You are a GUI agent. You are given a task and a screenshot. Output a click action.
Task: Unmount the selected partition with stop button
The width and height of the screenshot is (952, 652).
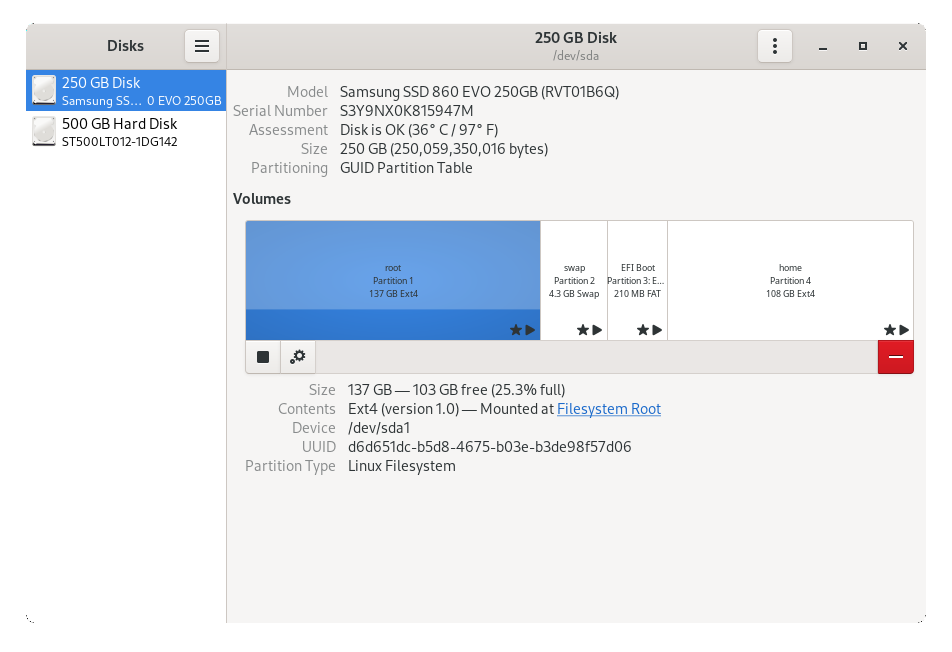[263, 357]
